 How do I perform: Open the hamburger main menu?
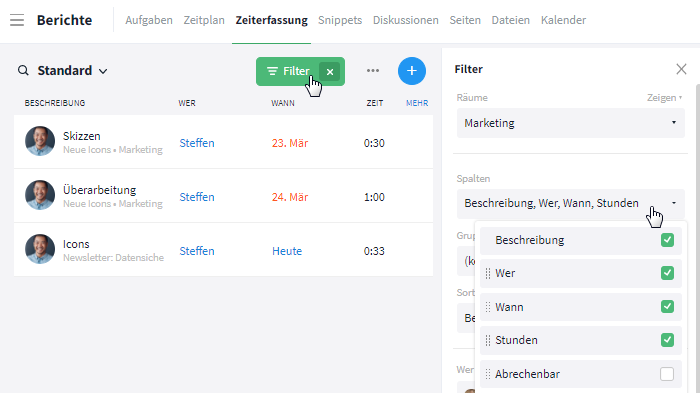[17, 20]
